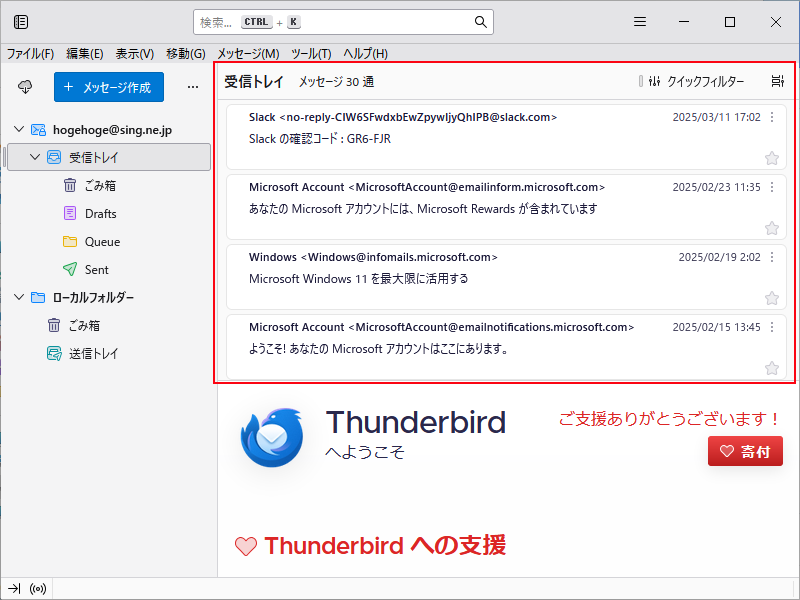Collapse the ローカルフォルダー tree

(19, 297)
